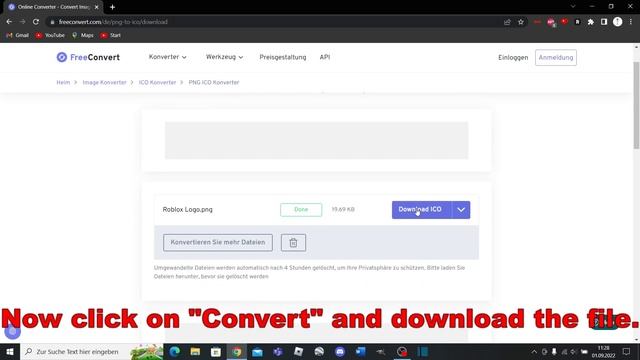The width and height of the screenshot is (640, 360).
Task: Click the Download ICO button
Action: point(422,210)
